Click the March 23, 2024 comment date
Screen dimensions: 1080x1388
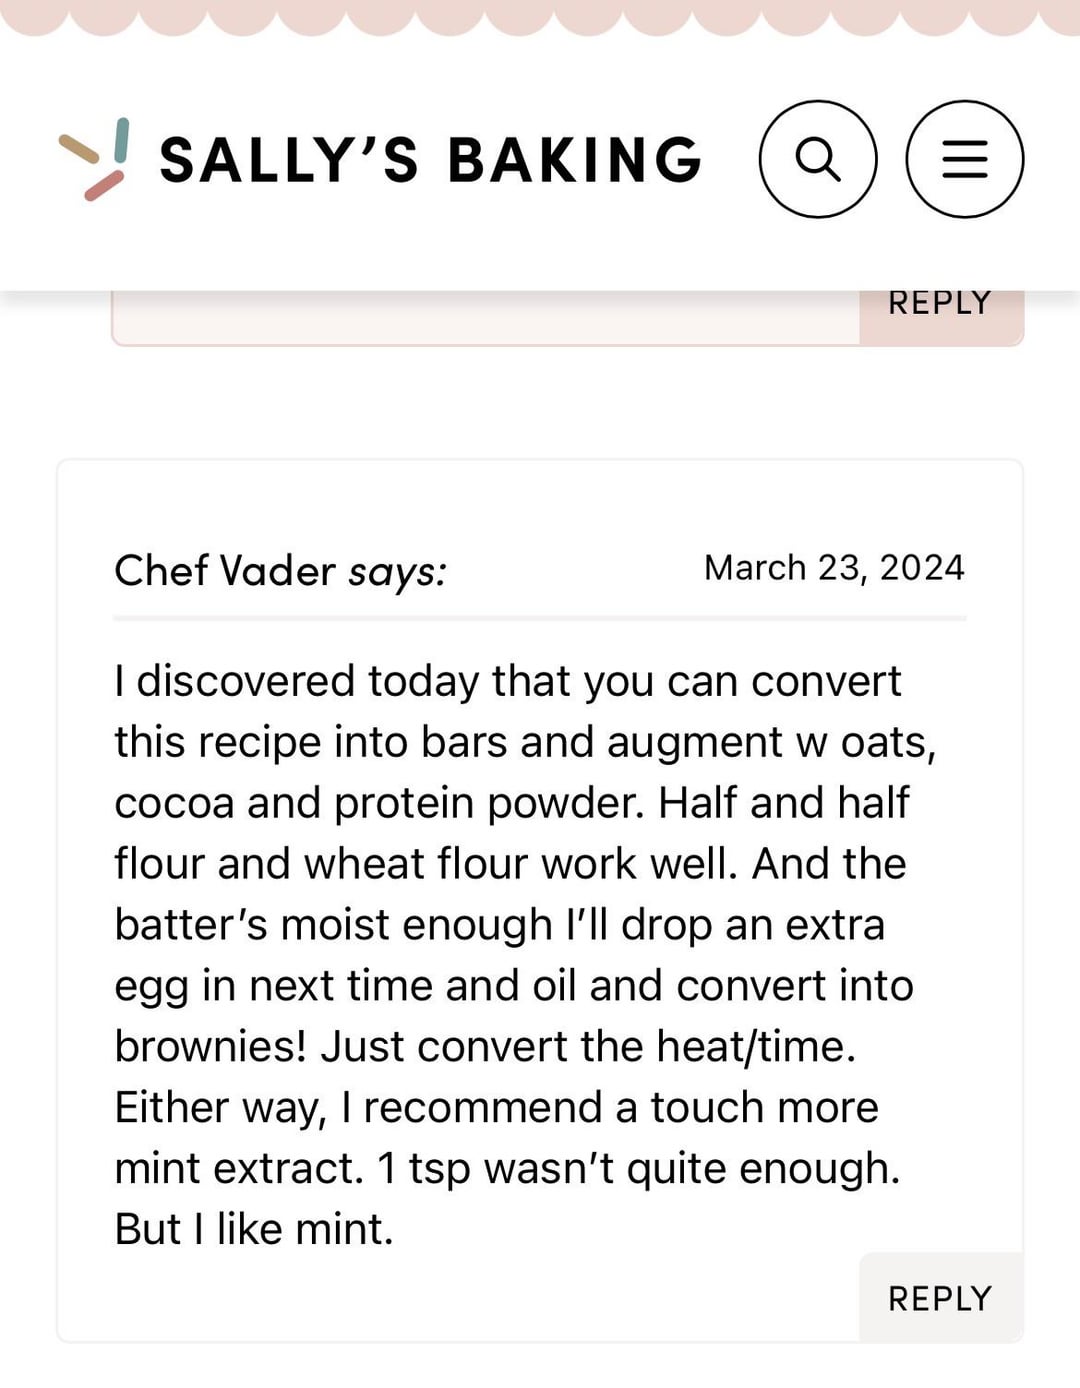tap(834, 567)
